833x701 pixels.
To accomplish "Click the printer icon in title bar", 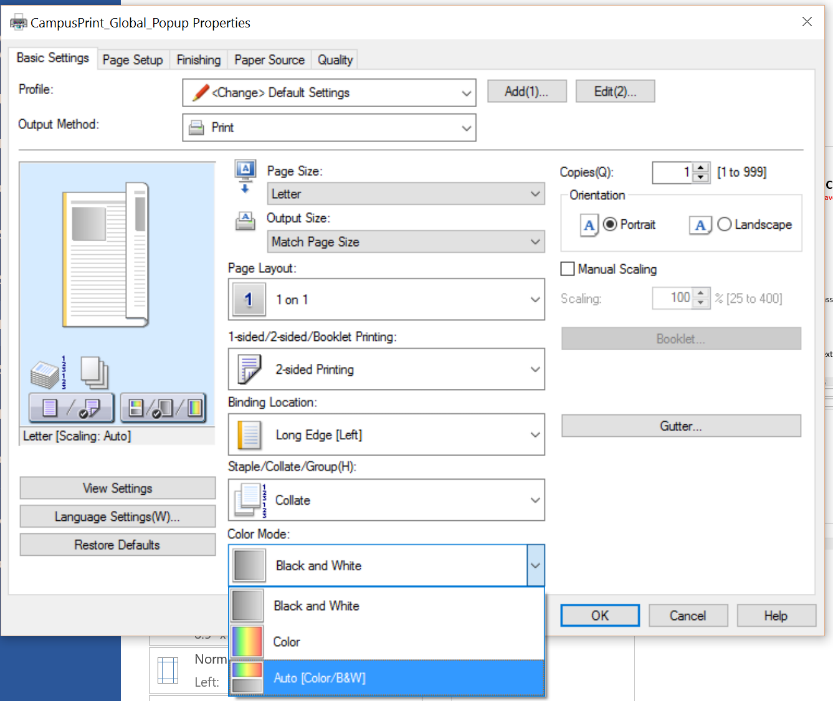I will coord(18,23).
